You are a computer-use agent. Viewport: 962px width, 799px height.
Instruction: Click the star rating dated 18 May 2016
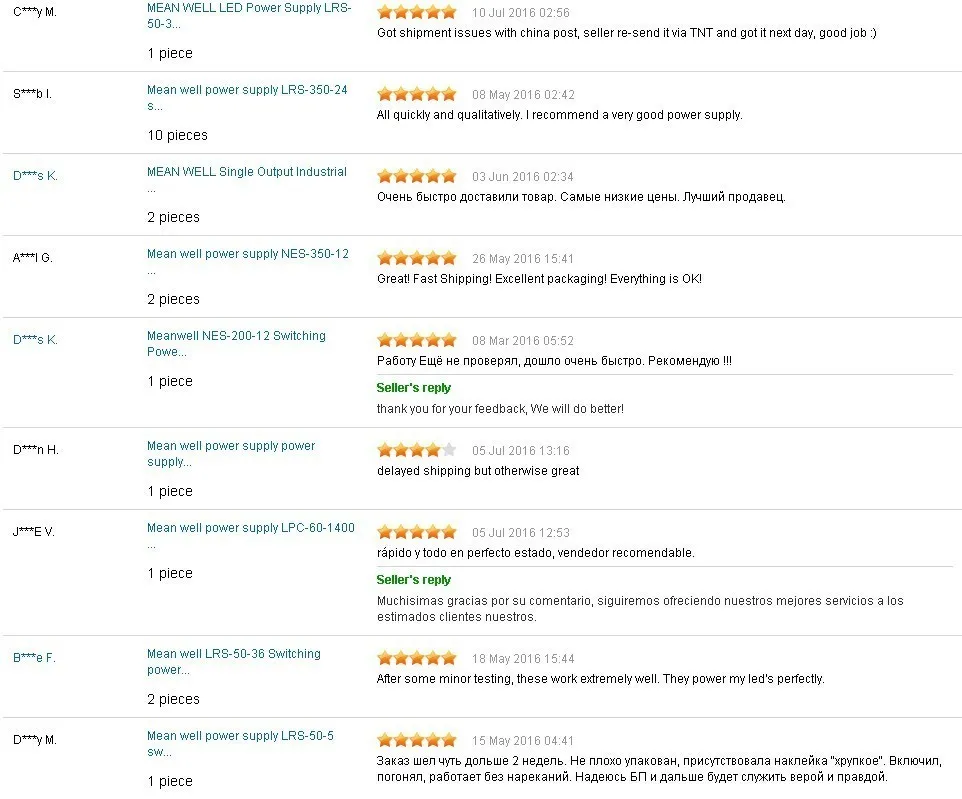pyautogui.click(x=416, y=659)
